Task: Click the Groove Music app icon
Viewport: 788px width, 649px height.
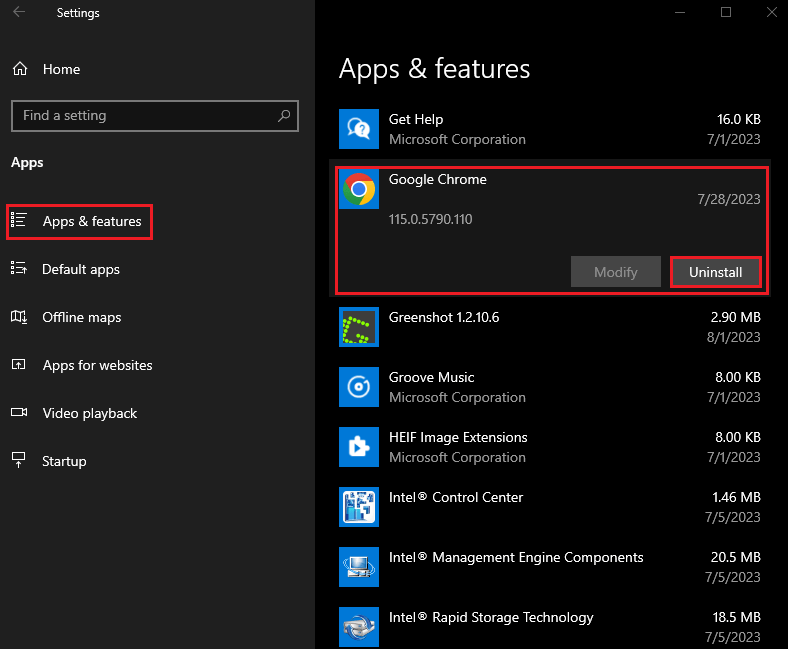Action: (359, 387)
